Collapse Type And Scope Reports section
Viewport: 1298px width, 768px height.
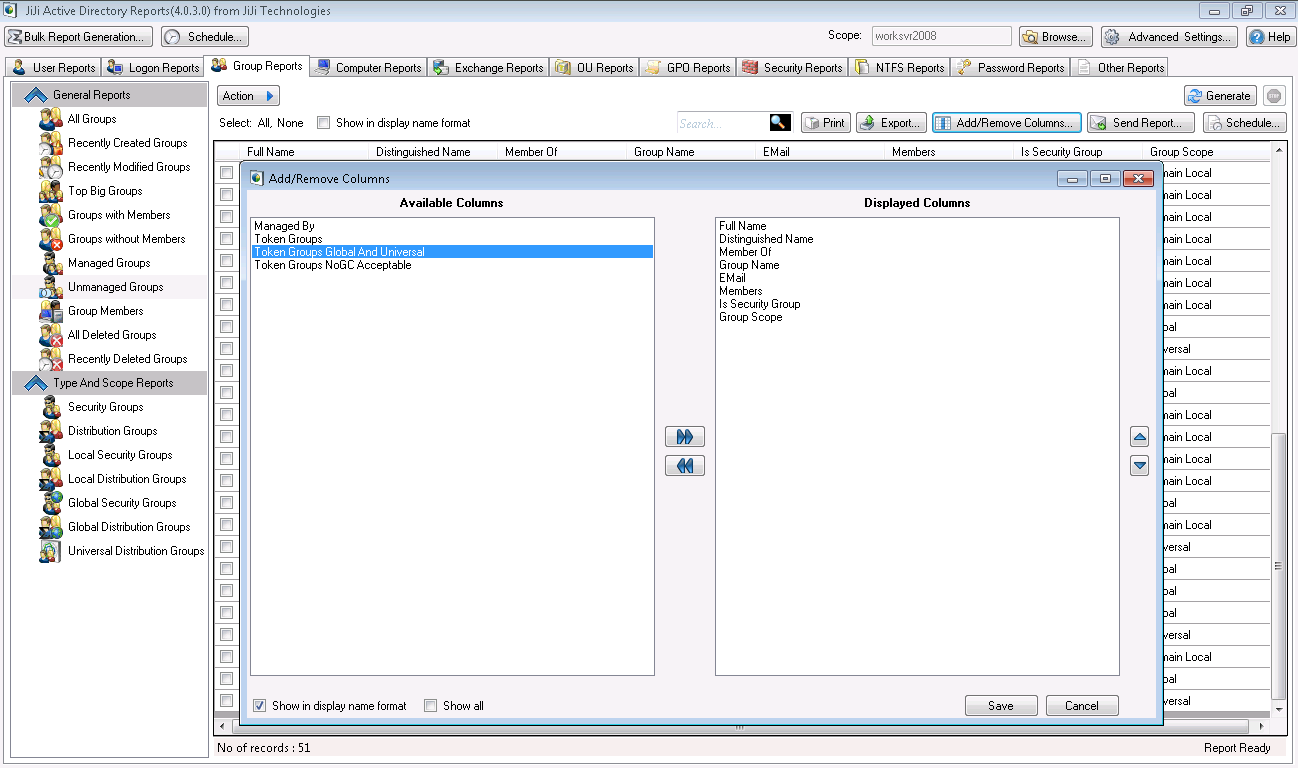36,383
